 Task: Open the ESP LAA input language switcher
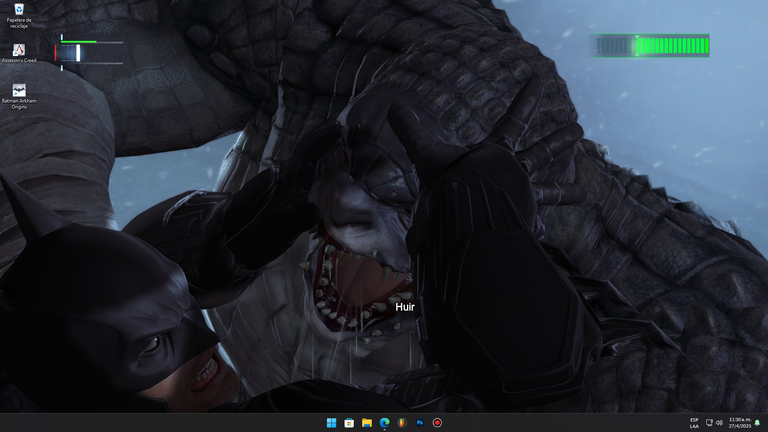click(x=694, y=423)
